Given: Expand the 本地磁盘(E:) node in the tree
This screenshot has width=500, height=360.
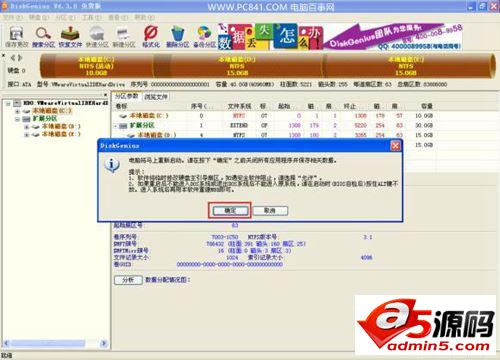Looking at the screenshot, I should 27,135.
